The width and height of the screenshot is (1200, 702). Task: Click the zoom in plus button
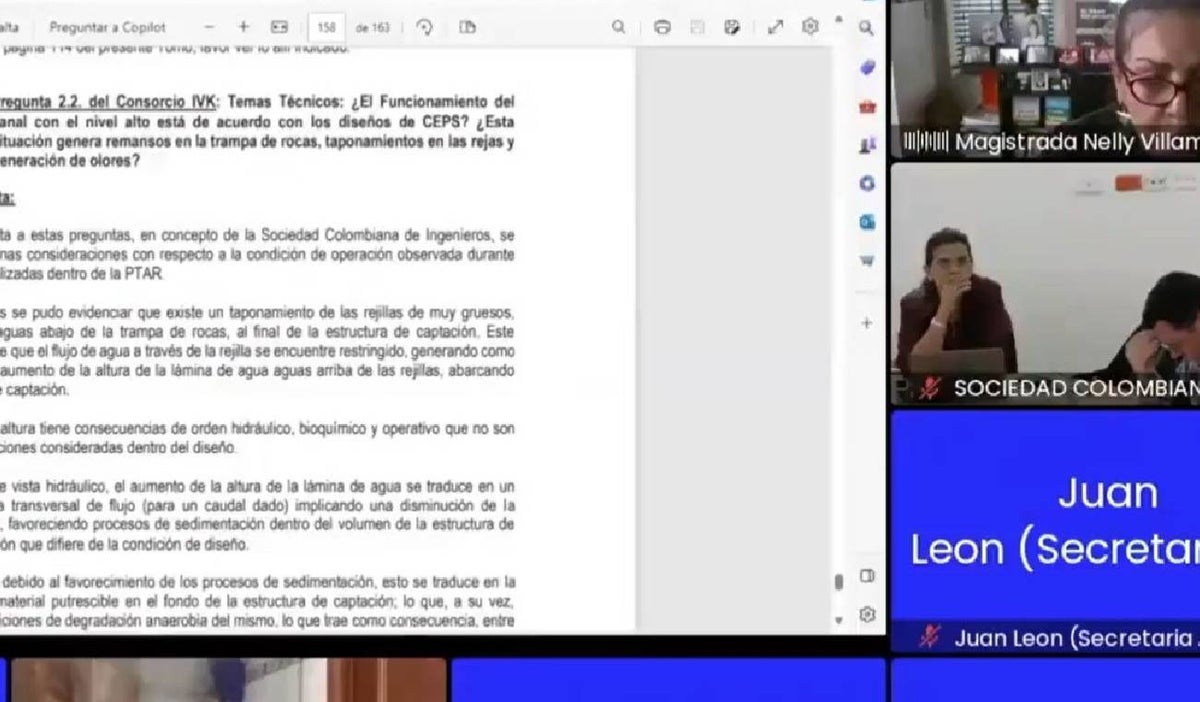pyautogui.click(x=243, y=27)
